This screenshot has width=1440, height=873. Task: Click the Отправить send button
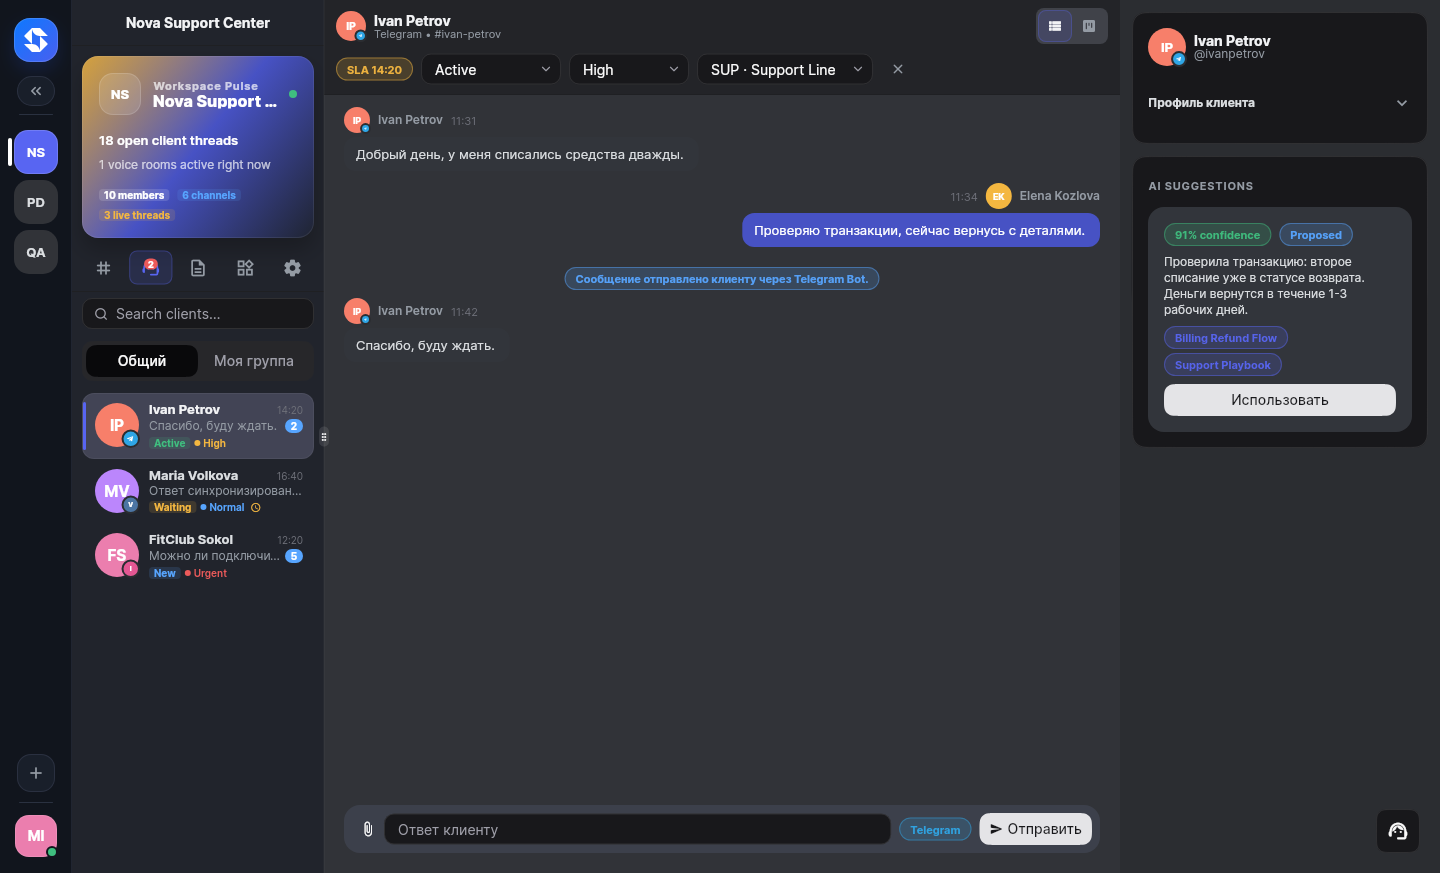(1035, 829)
